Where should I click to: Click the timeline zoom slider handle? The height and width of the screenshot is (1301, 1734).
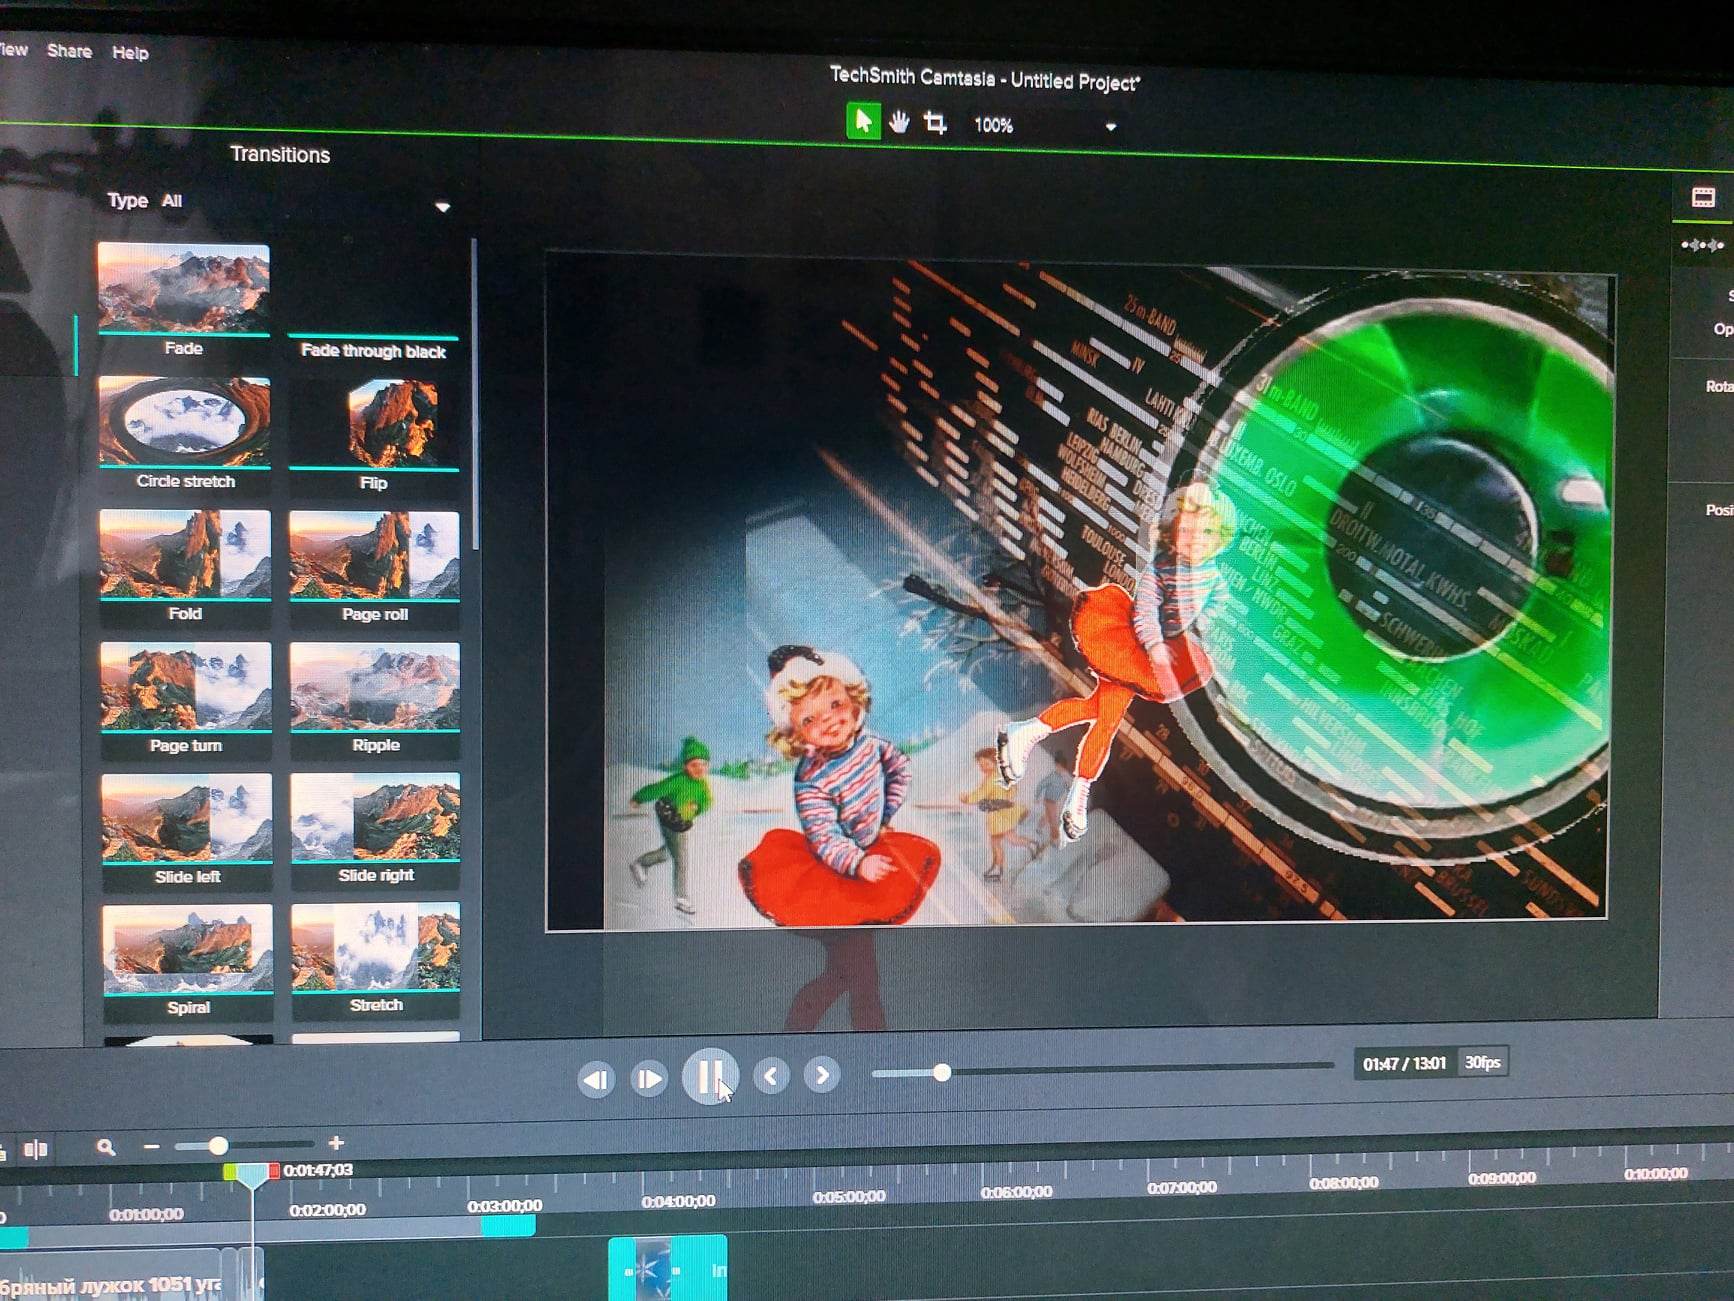217,1145
